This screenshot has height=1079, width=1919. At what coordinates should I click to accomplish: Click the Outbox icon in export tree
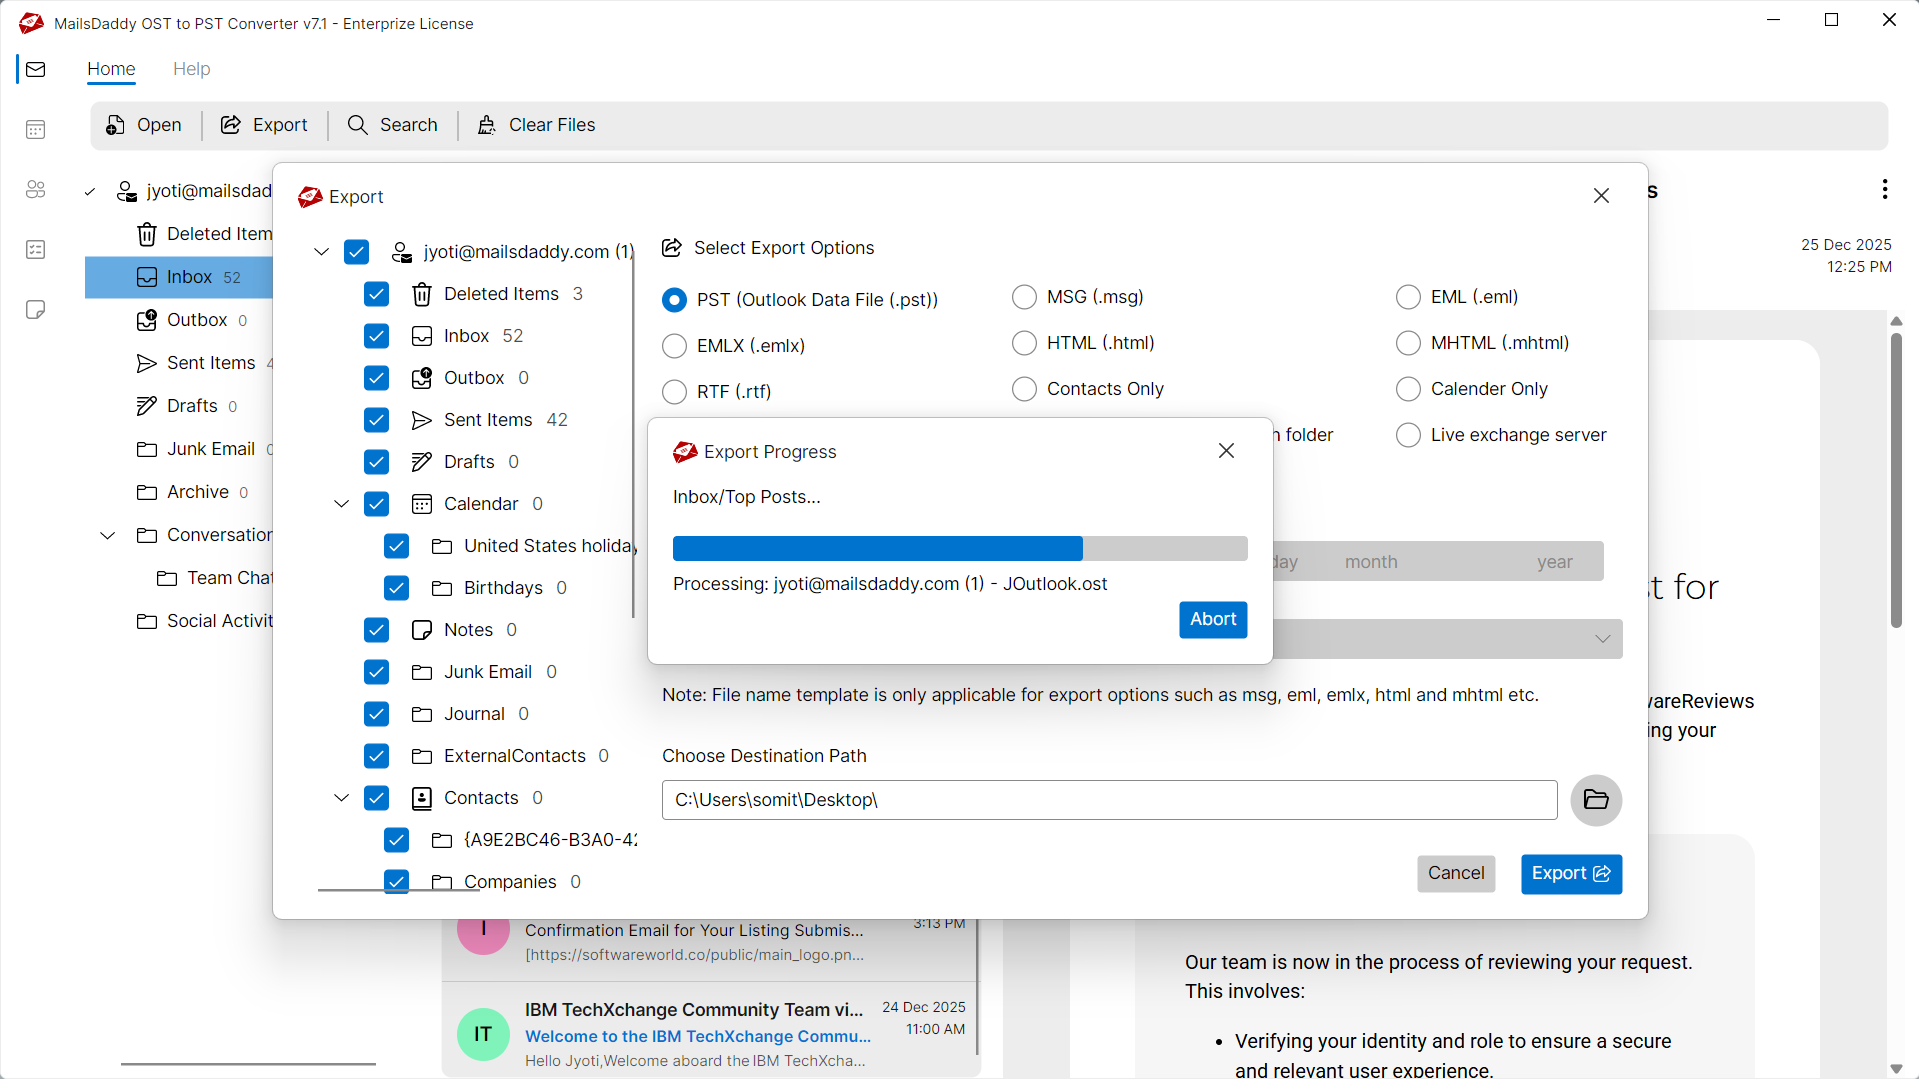point(422,378)
